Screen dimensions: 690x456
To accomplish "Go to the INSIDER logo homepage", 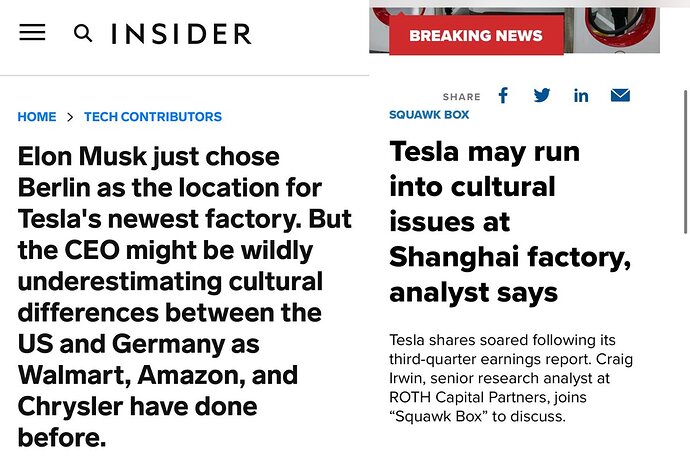I will click(x=181, y=34).
